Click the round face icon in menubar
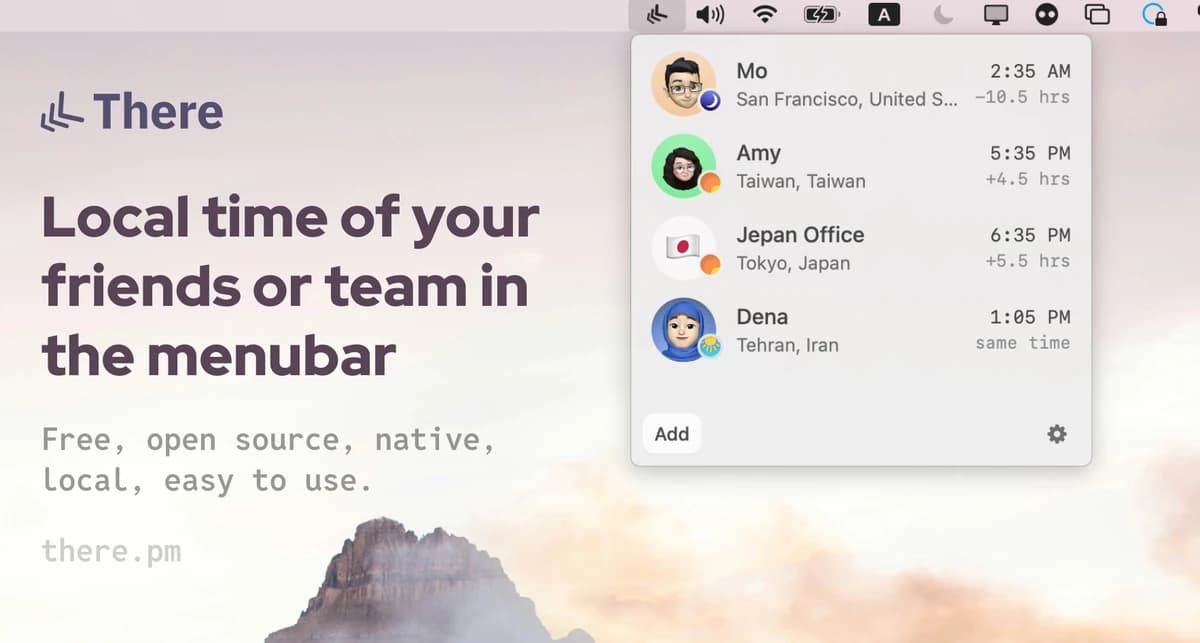1200x643 pixels. pos(1047,15)
